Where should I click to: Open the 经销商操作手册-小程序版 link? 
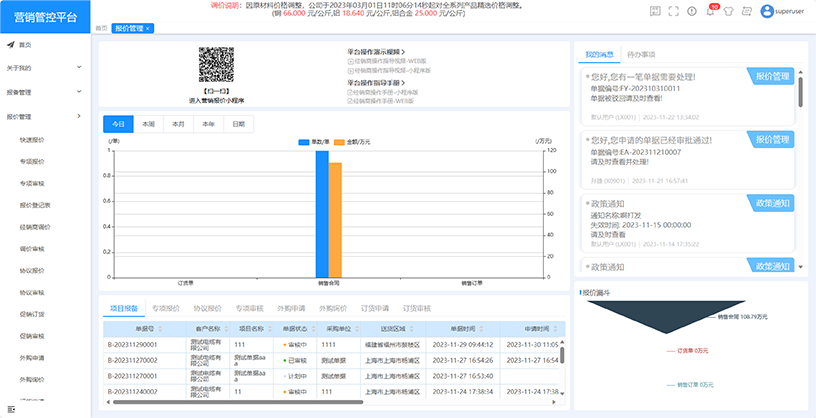click(x=382, y=92)
